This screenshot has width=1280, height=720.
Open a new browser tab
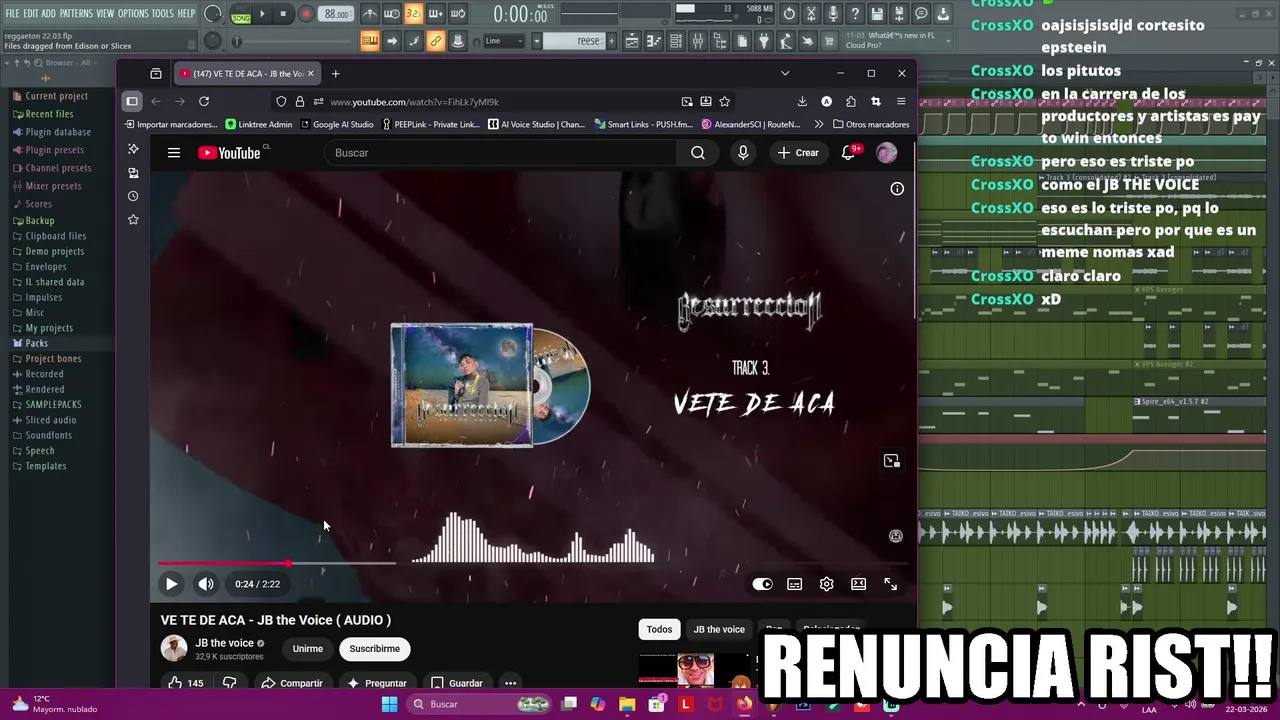(x=335, y=73)
